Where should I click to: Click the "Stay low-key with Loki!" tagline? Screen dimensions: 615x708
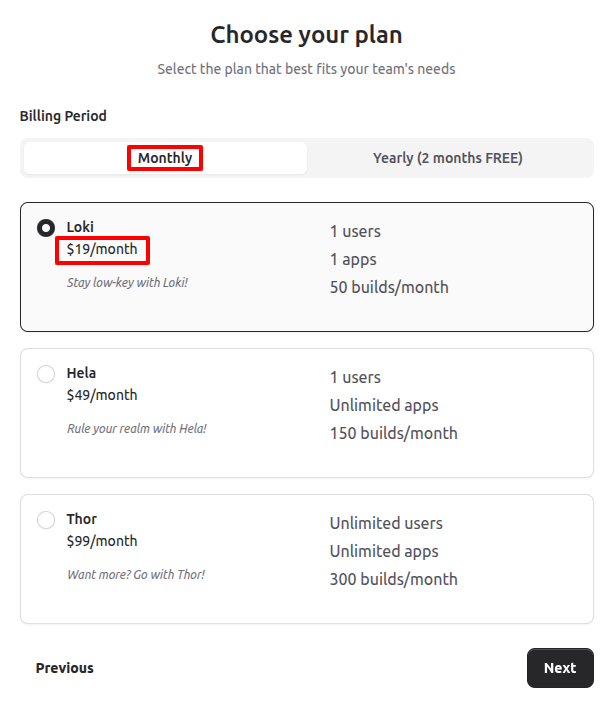tap(127, 282)
